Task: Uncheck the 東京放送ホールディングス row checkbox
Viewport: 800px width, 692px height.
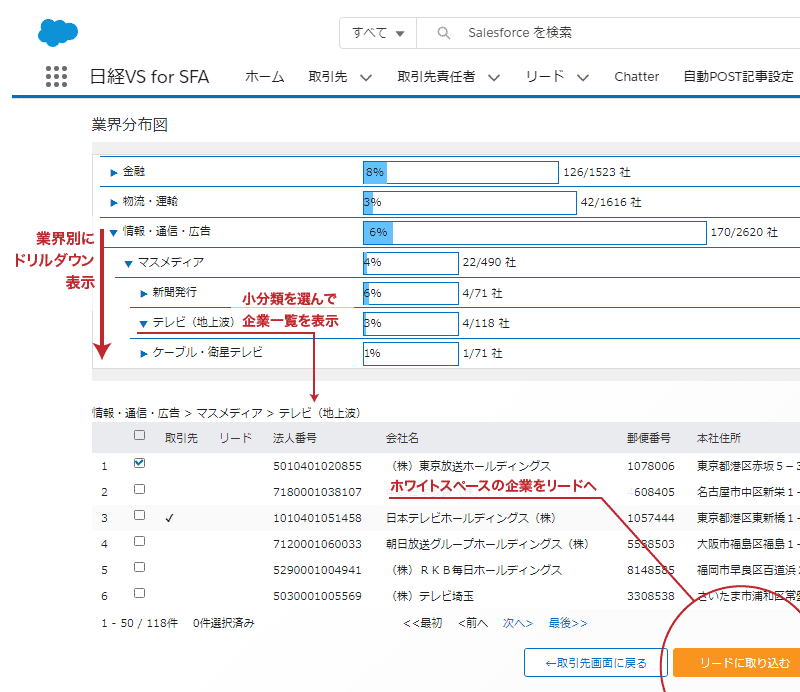Action: (139, 463)
